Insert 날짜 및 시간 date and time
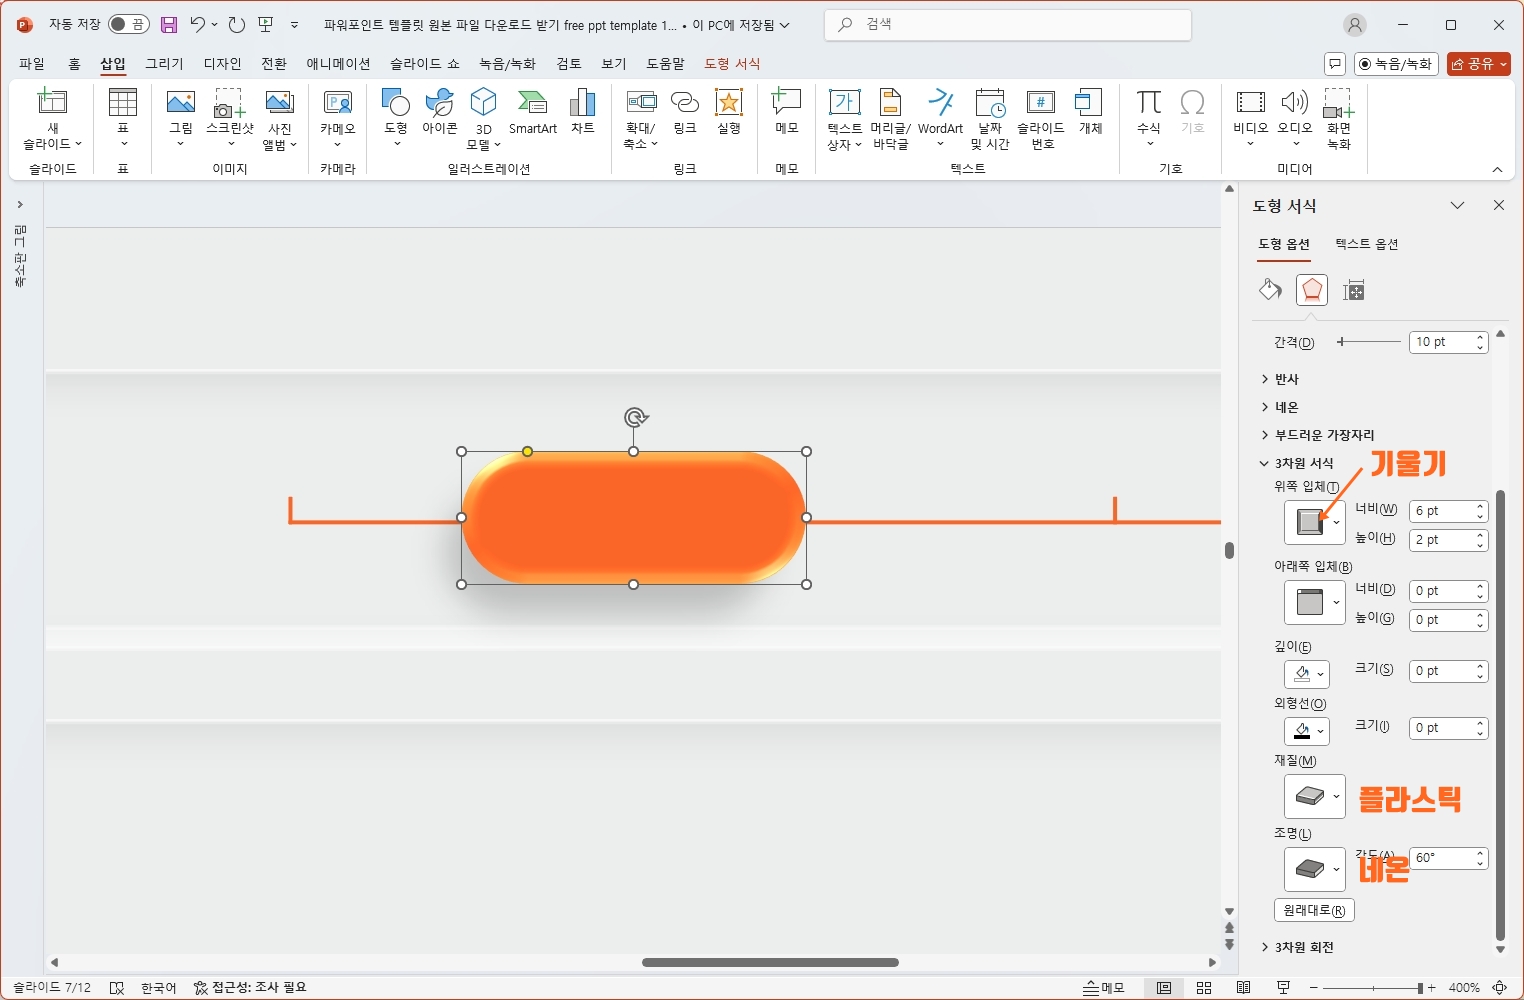Image resolution: width=1524 pixels, height=1000 pixels. (990, 118)
